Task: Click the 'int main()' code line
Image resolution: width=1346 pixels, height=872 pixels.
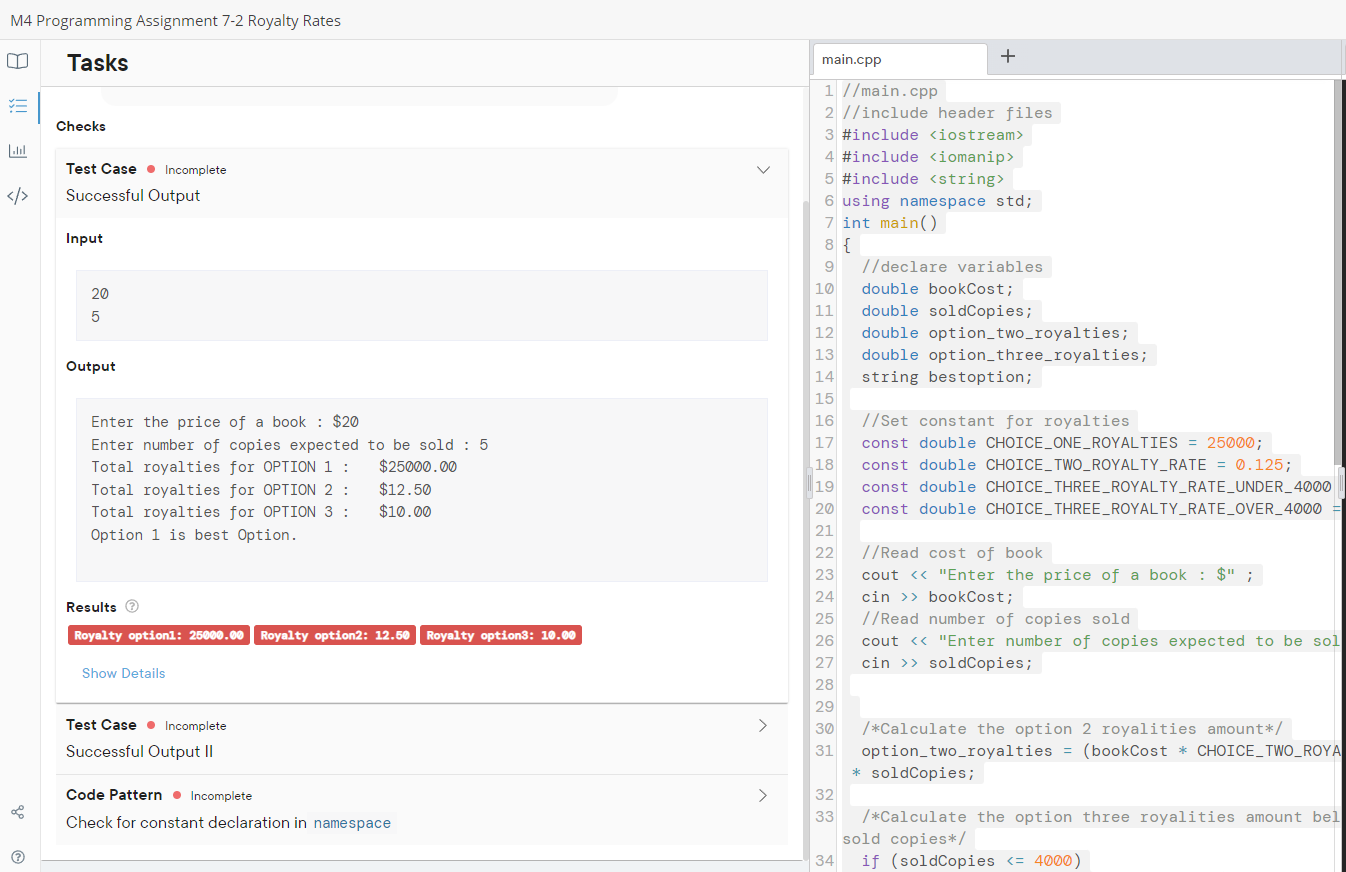Action: 889,223
